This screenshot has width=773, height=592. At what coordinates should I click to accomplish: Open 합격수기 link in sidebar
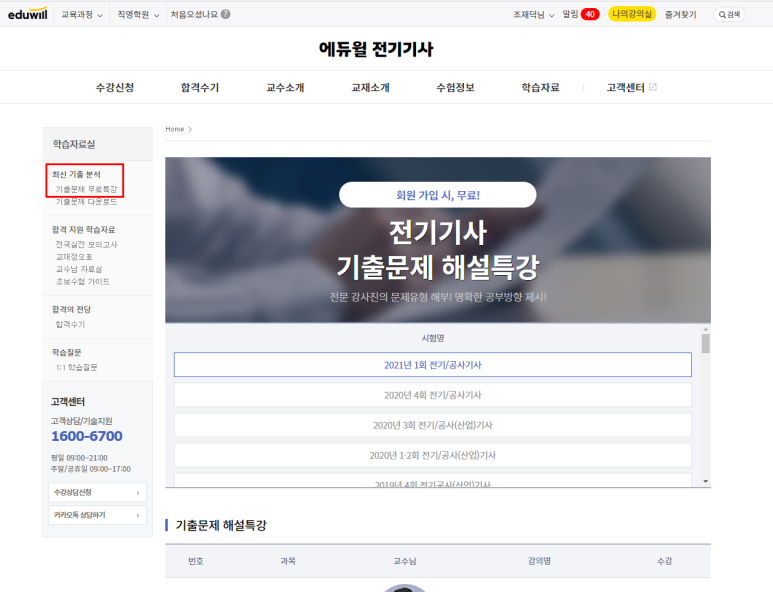pos(70,324)
